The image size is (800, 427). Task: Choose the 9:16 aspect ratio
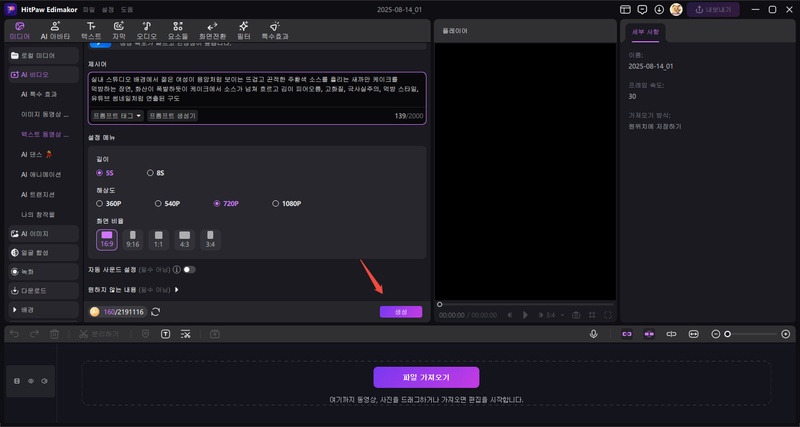tap(133, 240)
